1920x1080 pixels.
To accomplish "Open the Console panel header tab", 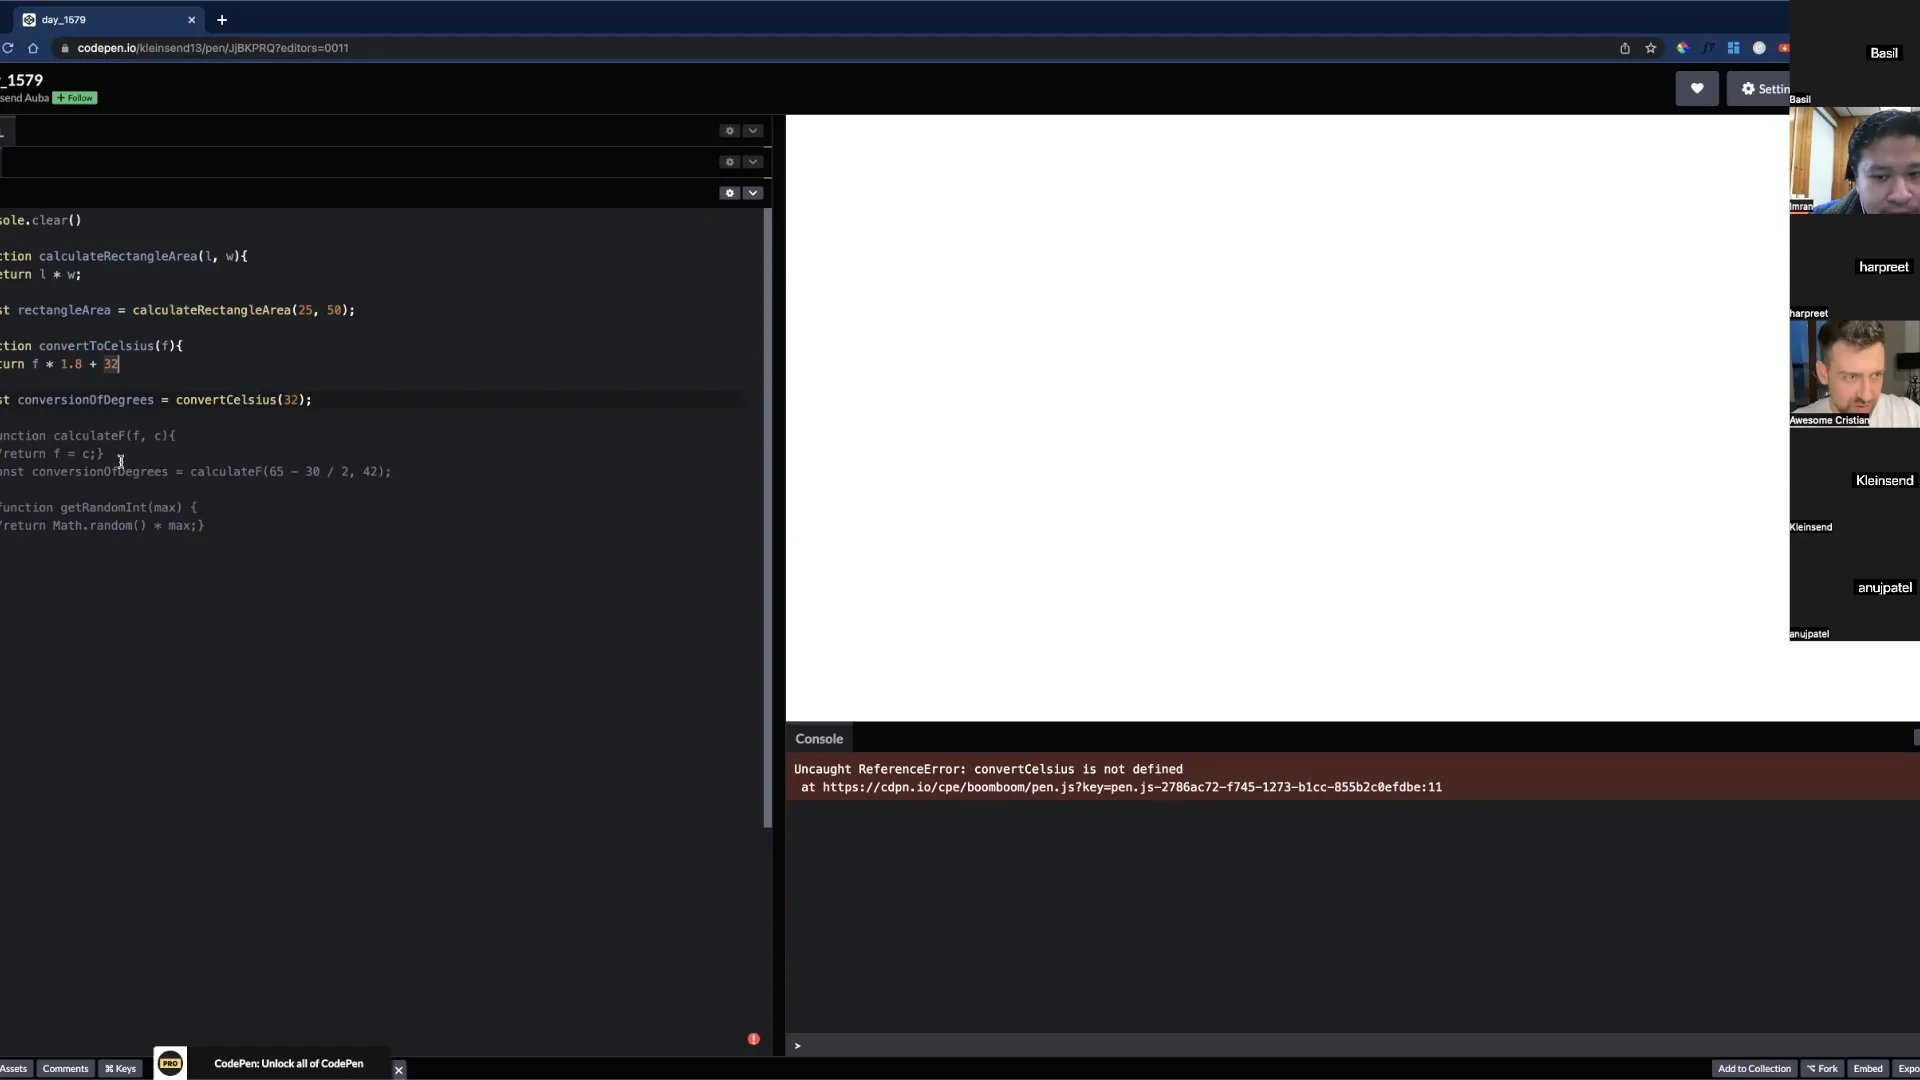I will click(x=819, y=739).
